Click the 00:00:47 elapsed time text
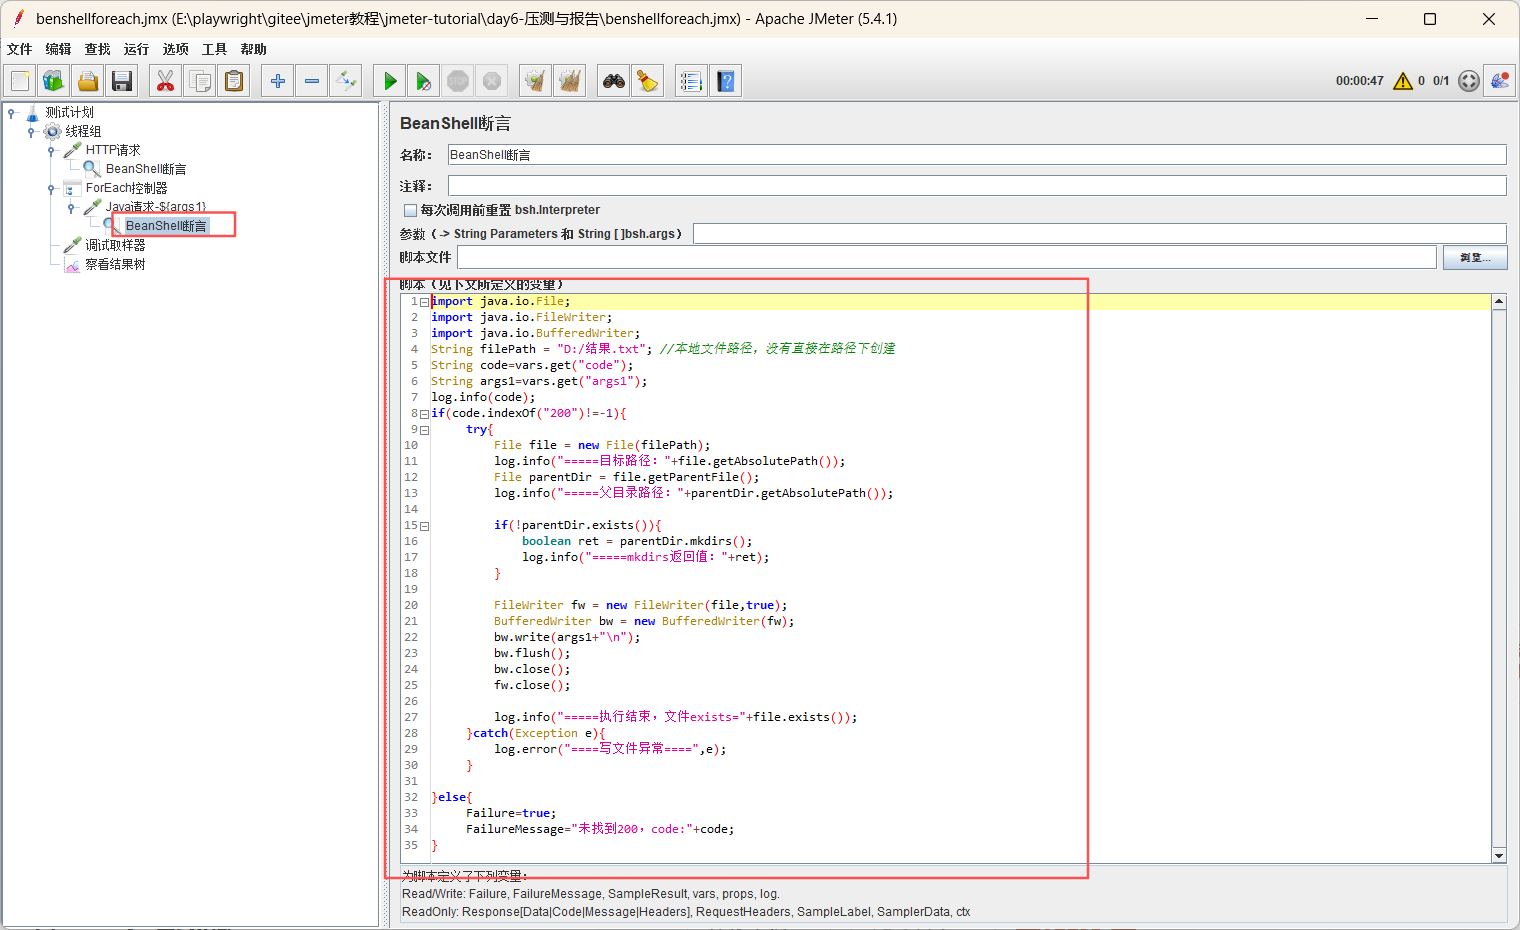The image size is (1520, 930). pos(1359,81)
